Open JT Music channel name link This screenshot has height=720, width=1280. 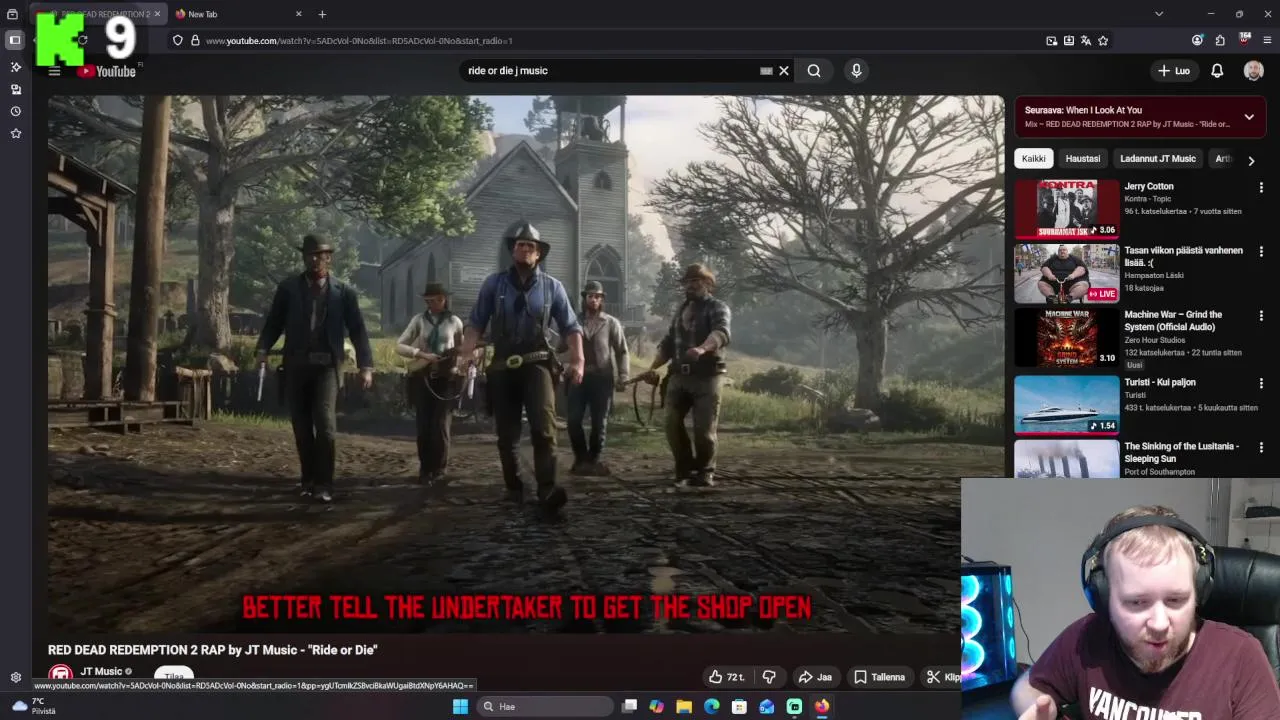click(x=101, y=671)
